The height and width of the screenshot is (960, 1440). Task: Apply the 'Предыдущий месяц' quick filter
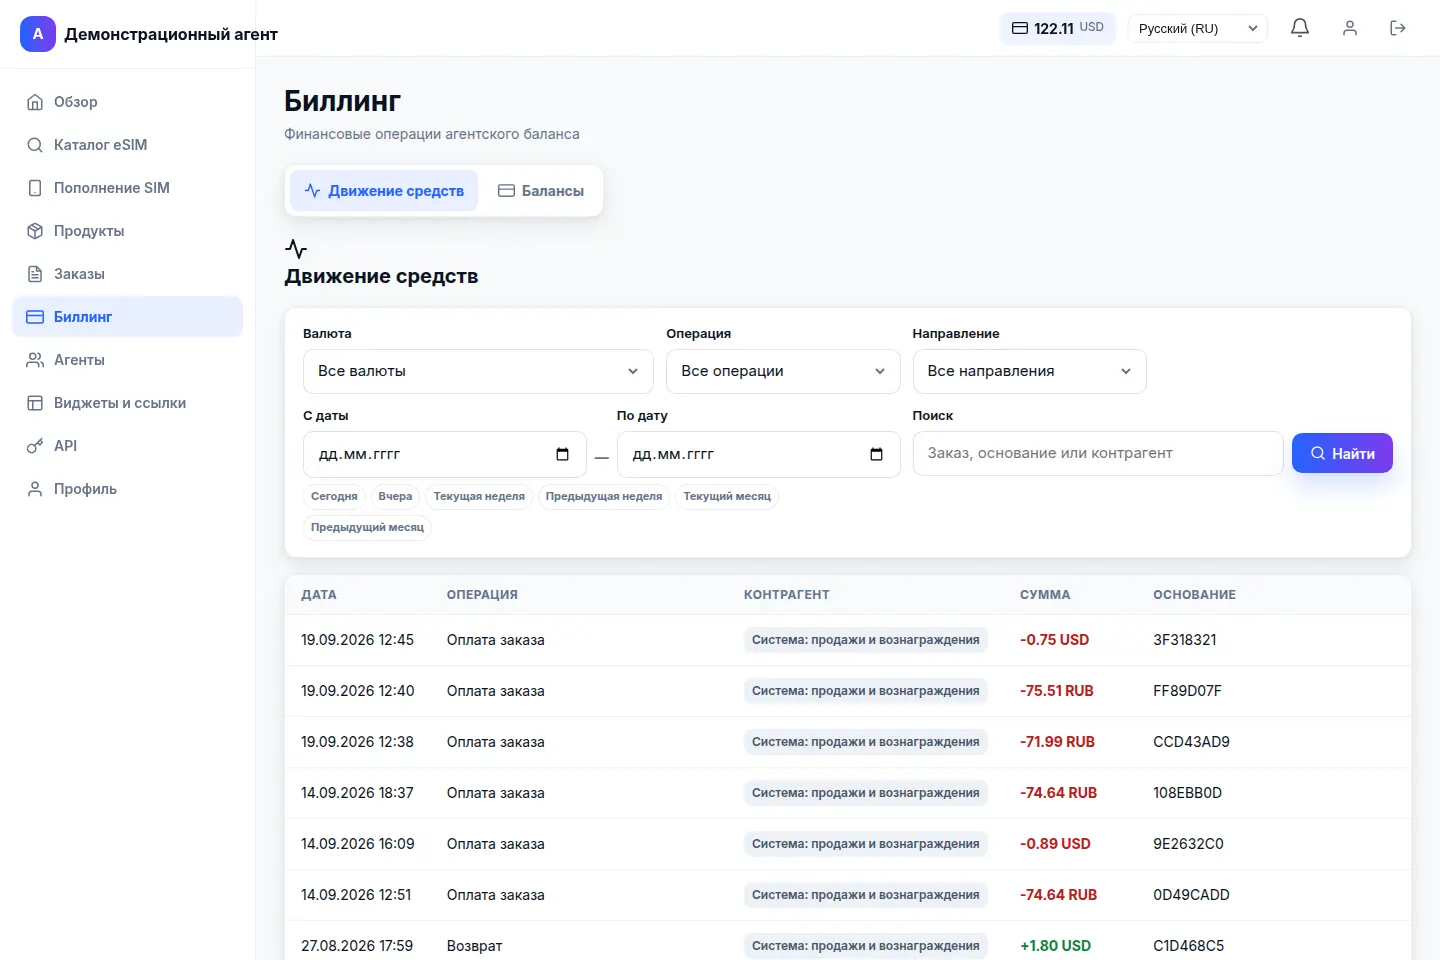pos(367,527)
